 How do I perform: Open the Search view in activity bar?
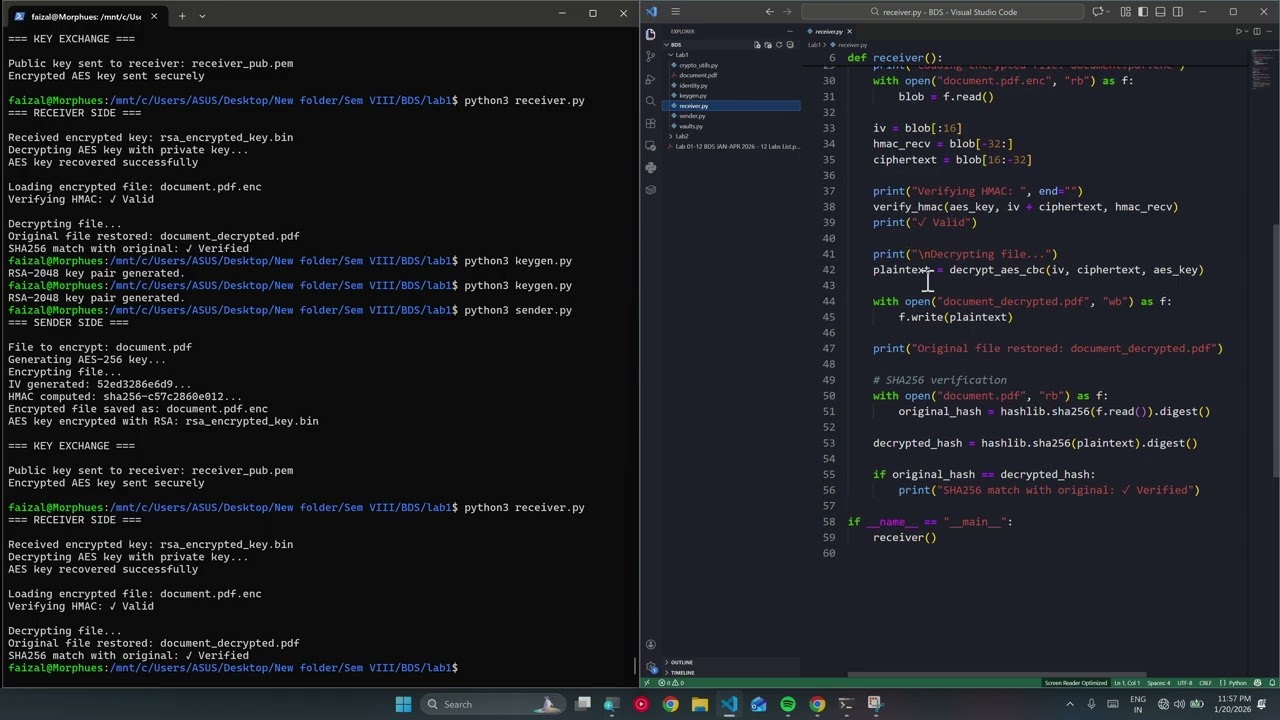(650, 101)
